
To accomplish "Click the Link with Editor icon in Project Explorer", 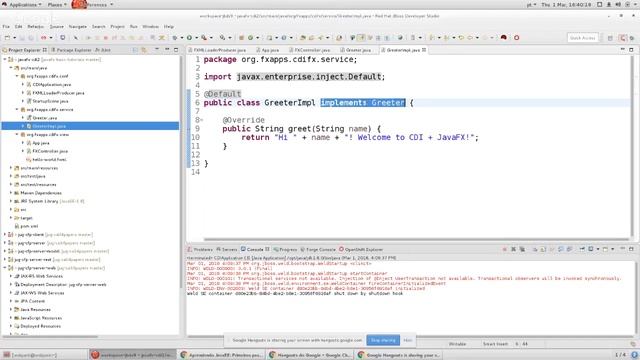I will (x=144, y=50).
